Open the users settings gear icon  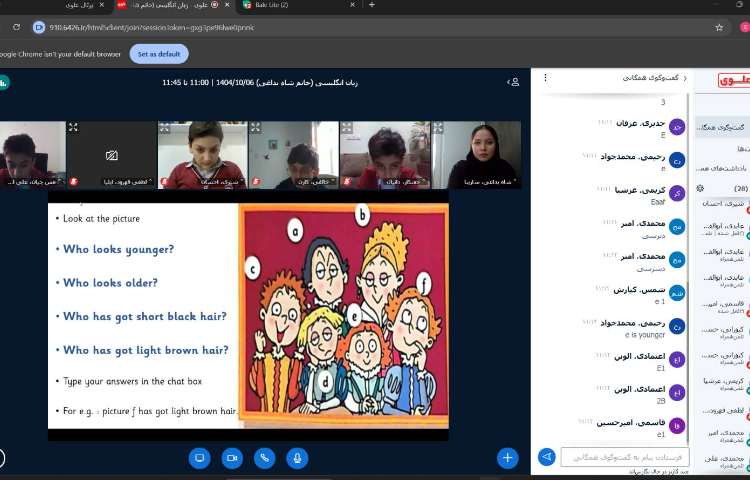pyautogui.click(x=699, y=188)
